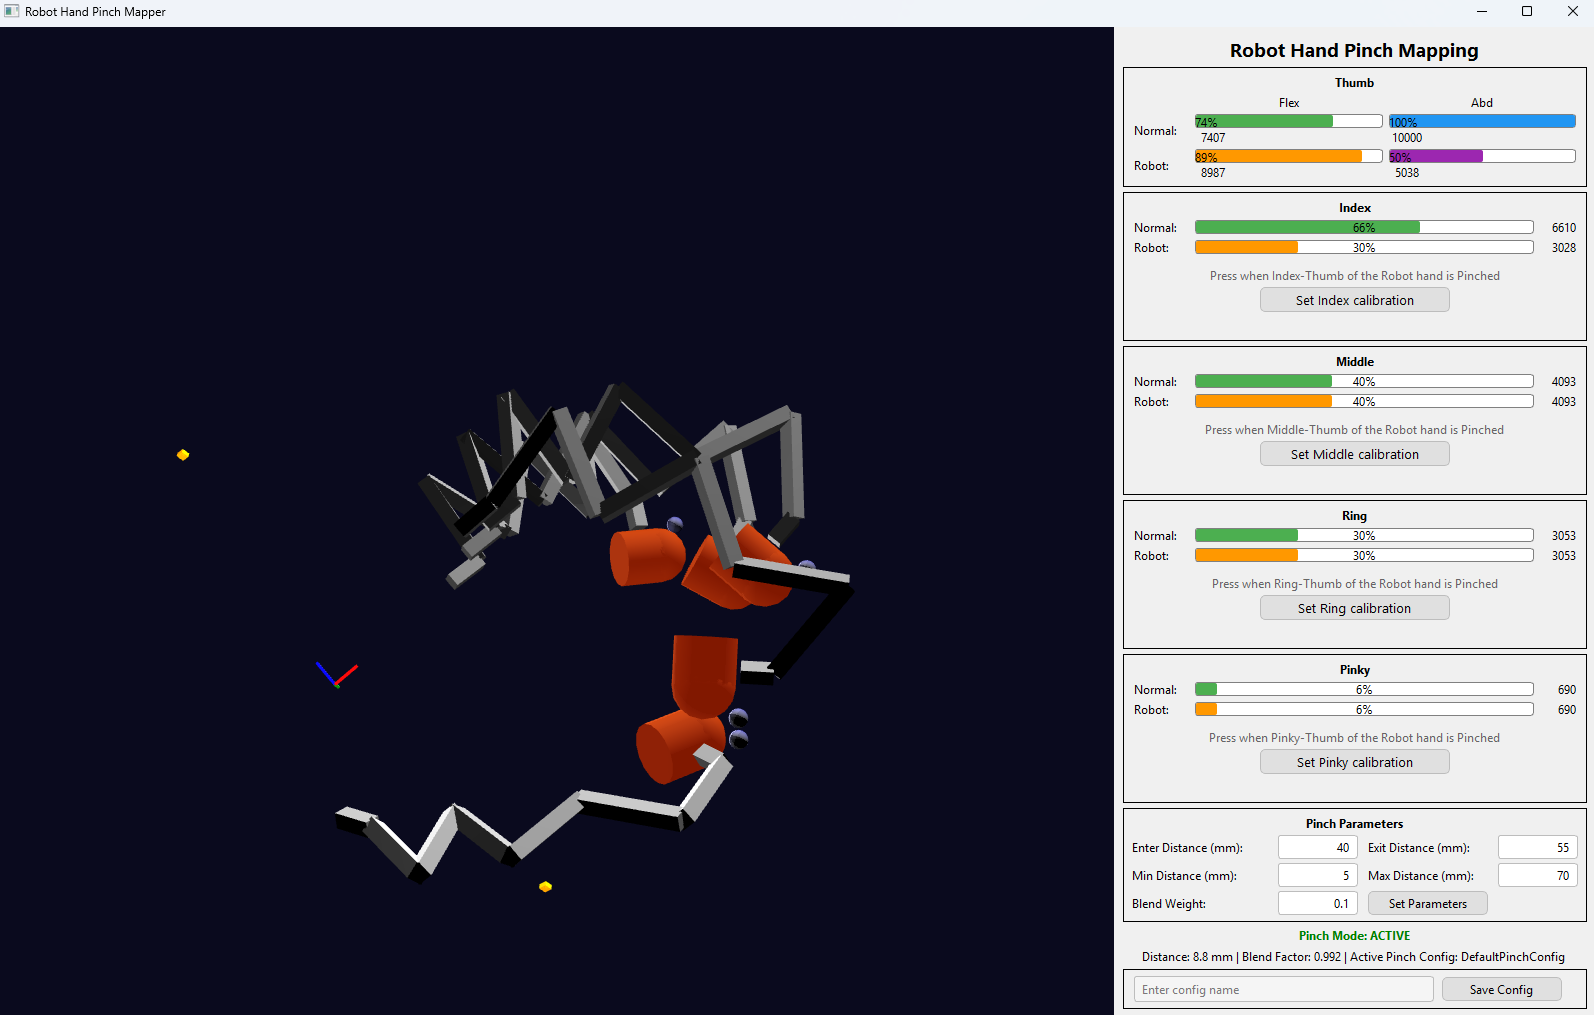Click the Index Robot orange progress bar
This screenshot has height=1015, width=1594.
click(1363, 248)
